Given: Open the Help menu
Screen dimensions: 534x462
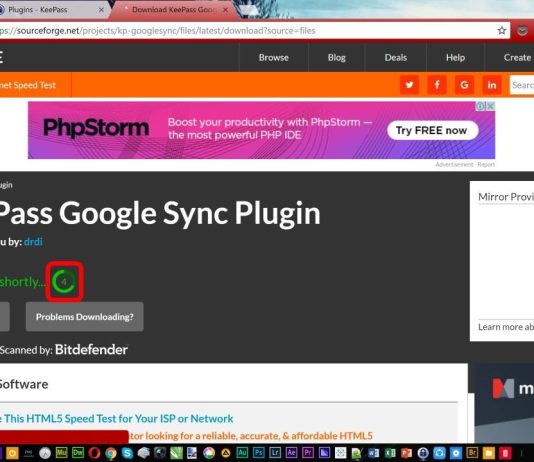Looking at the screenshot, I should (x=455, y=58).
